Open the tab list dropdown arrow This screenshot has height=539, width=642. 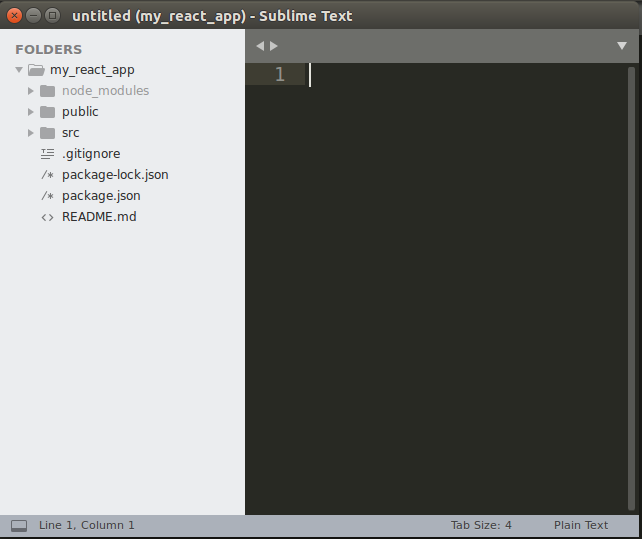[622, 45]
